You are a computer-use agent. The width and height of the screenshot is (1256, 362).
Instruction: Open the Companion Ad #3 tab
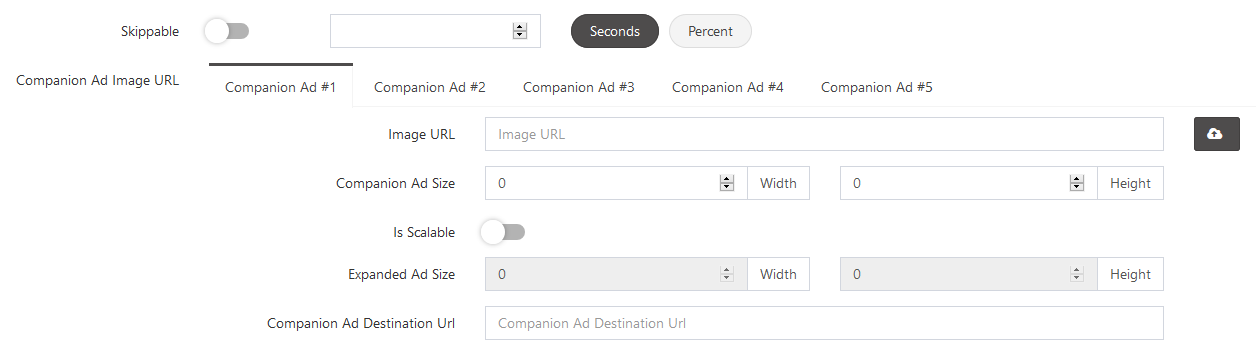click(579, 87)
